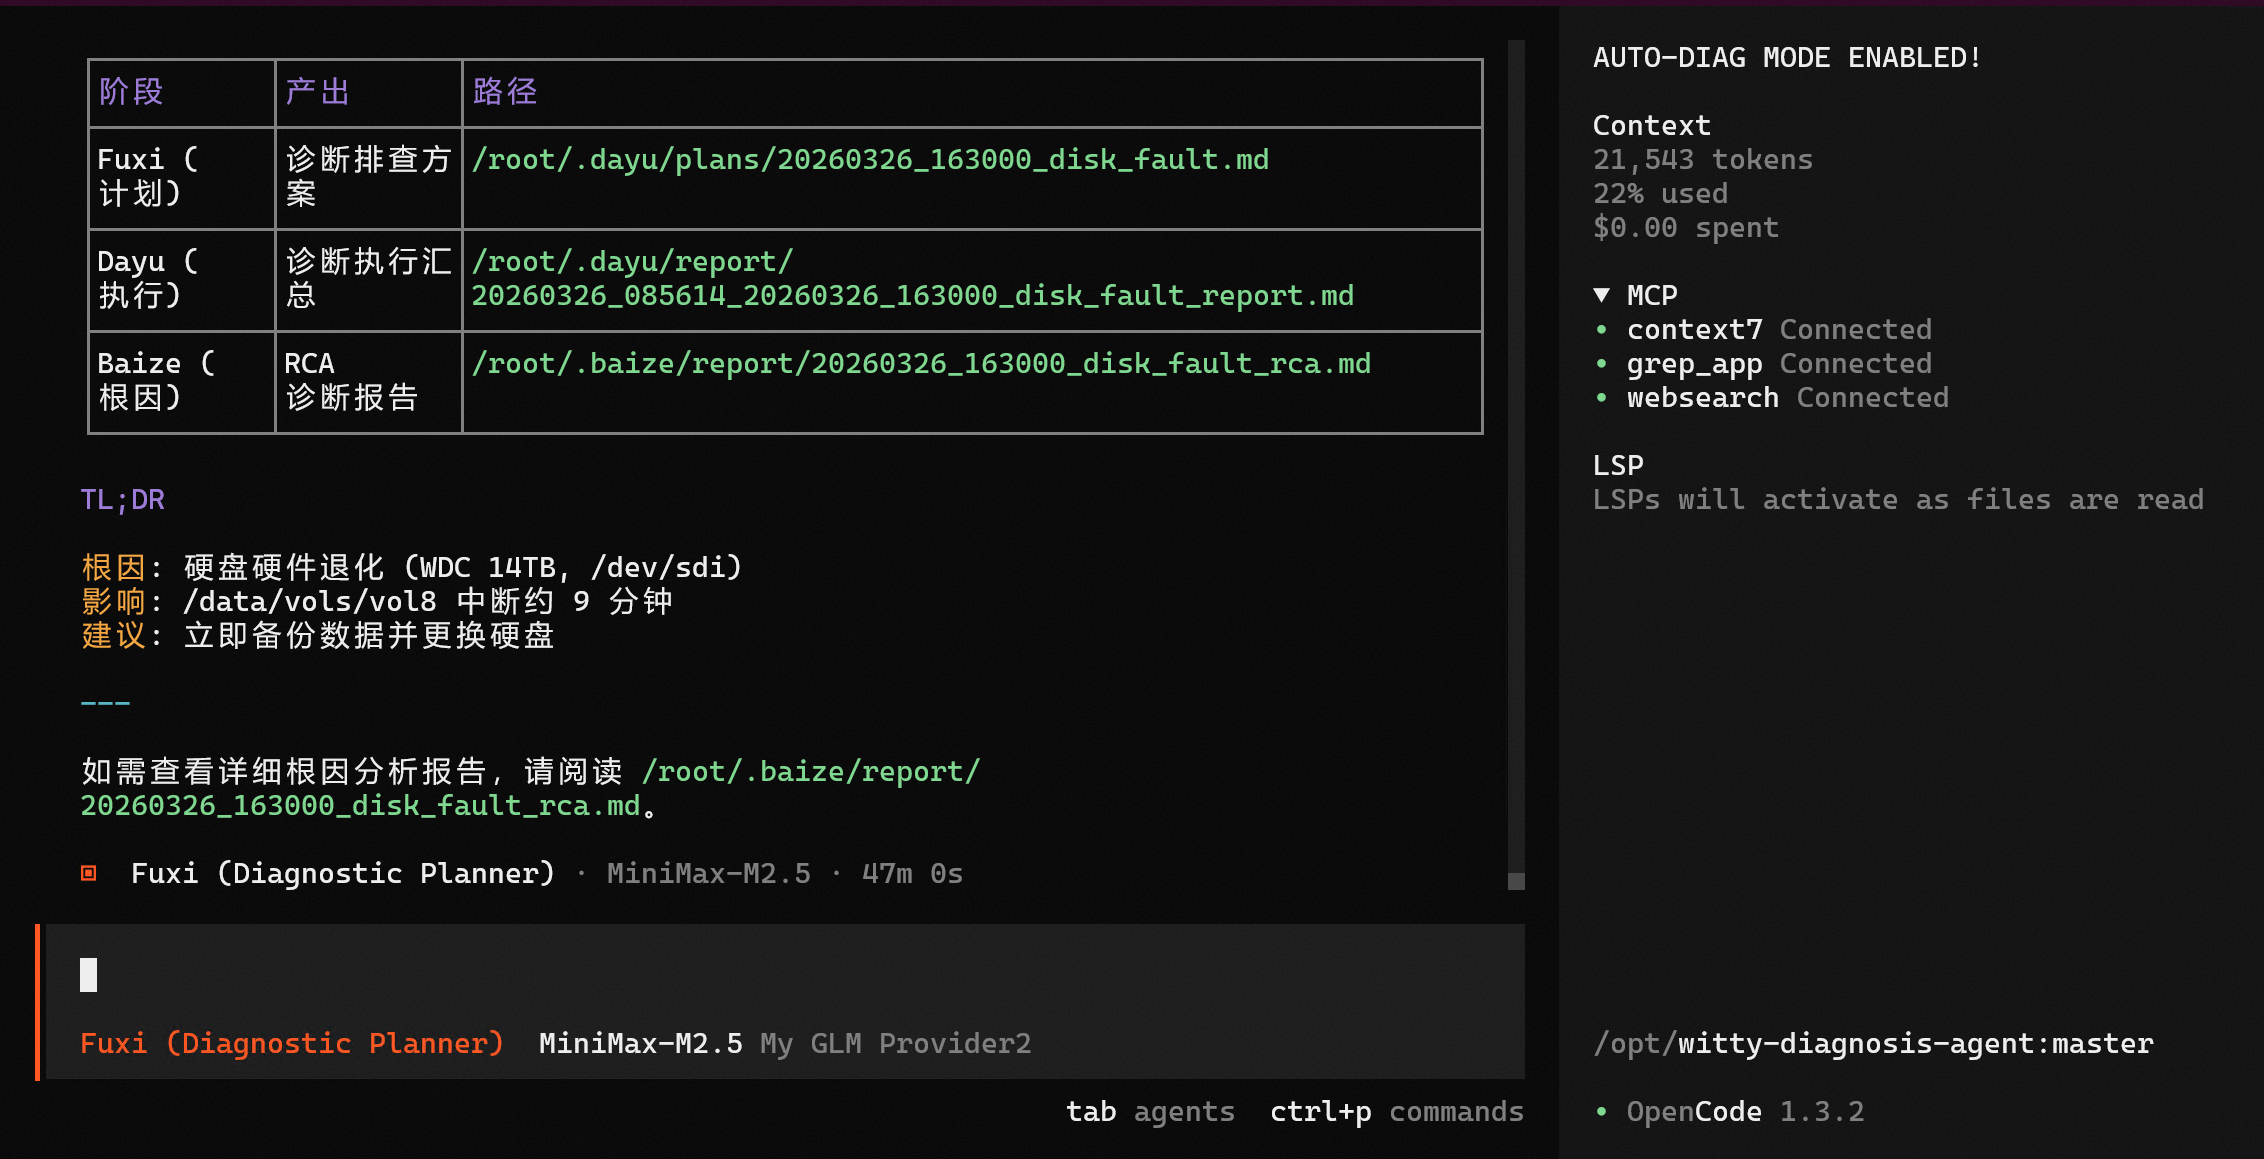The width and height of the screenshot is (2264, 1159).
Task: Click the grep_app status dot
Action: [1602, 364]
